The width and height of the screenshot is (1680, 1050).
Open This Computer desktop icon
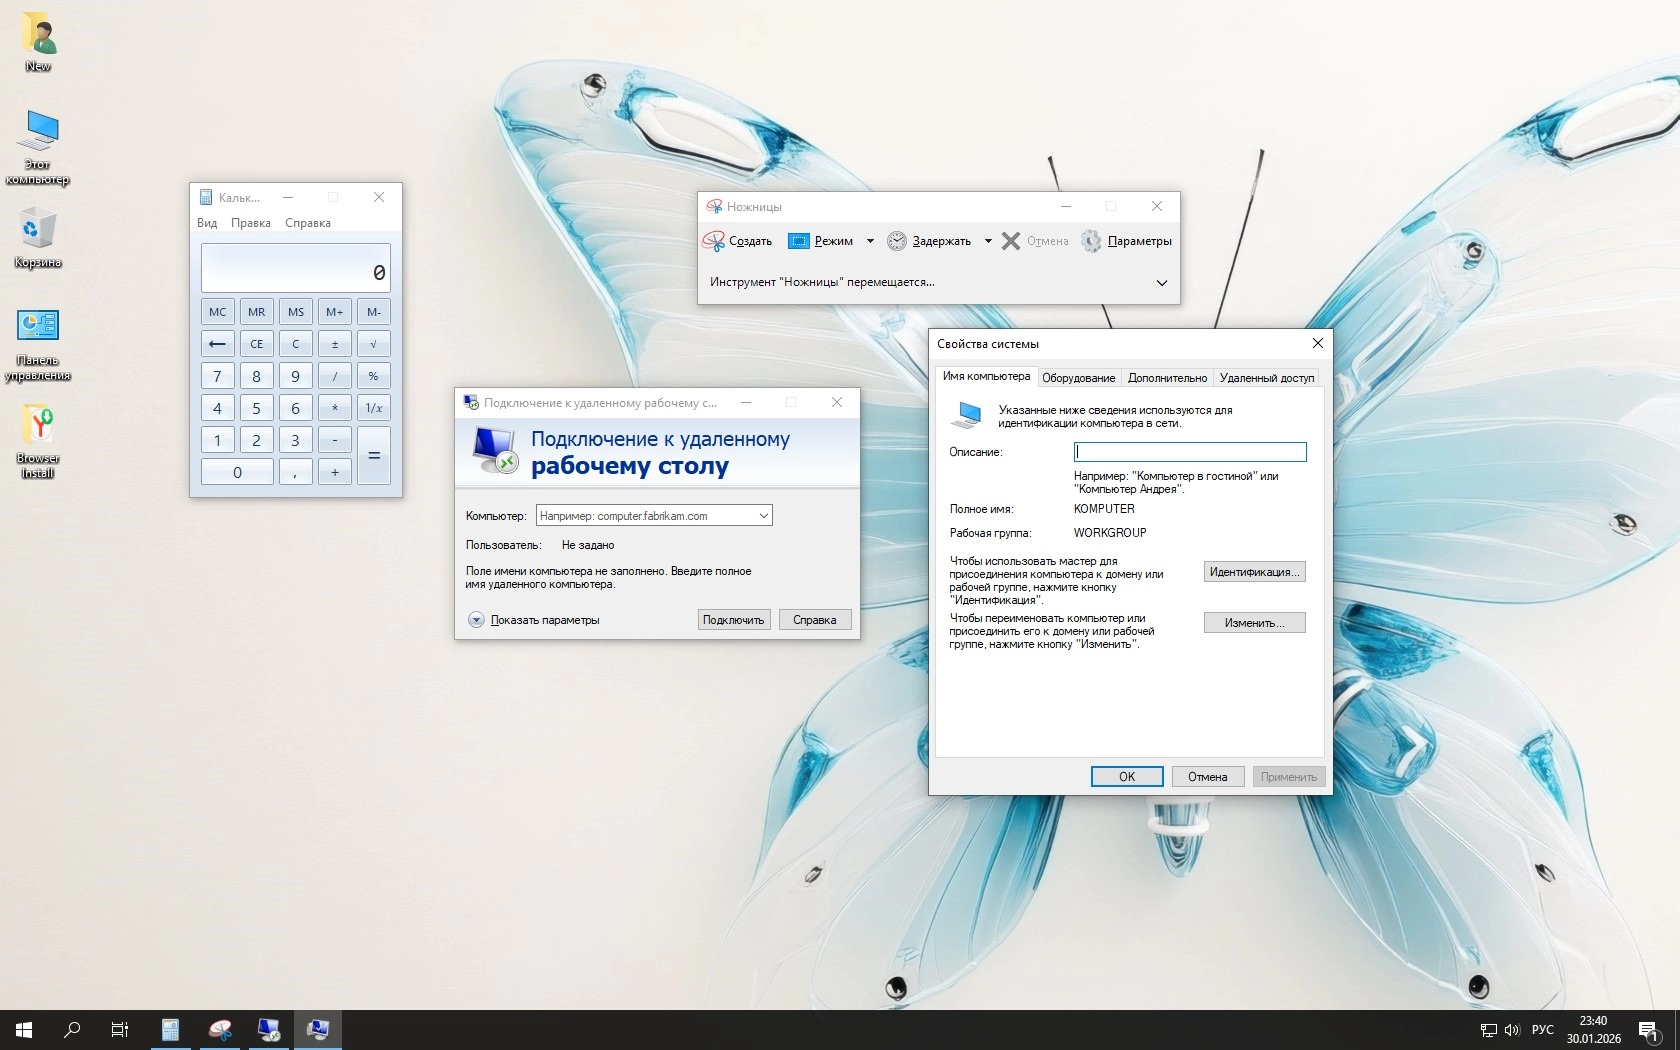(x=40, y=132)
